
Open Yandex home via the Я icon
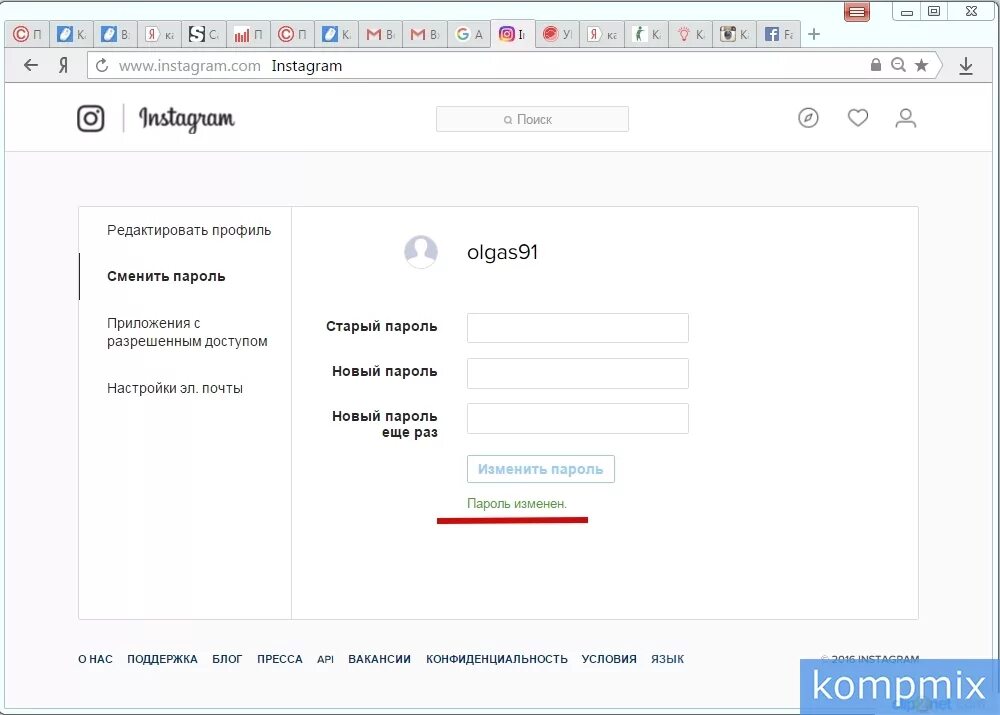[63, 65]
